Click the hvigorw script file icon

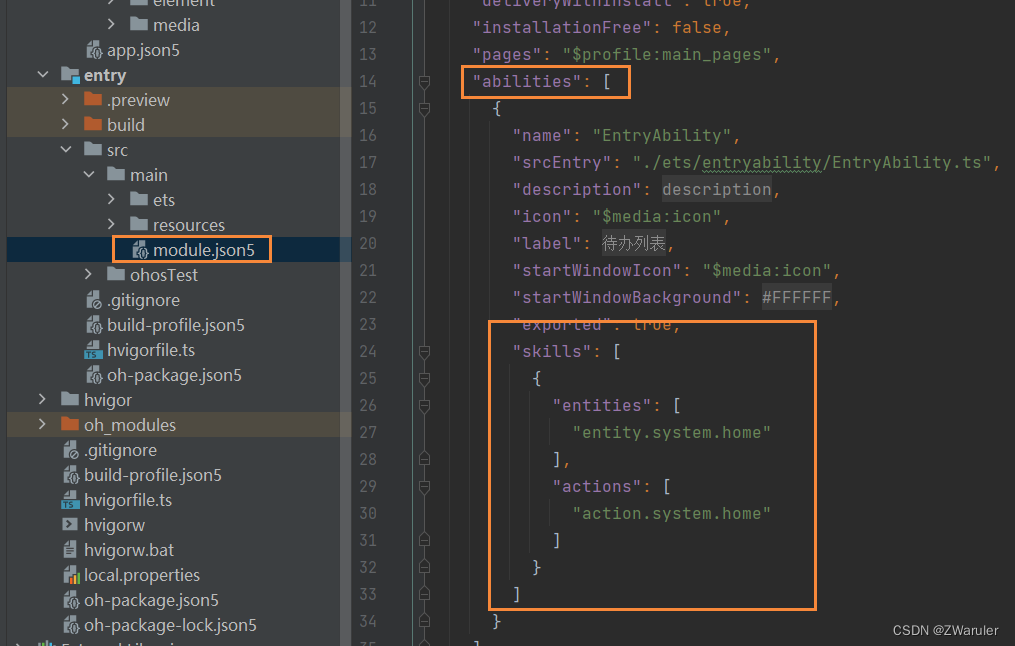click(70, 524)
